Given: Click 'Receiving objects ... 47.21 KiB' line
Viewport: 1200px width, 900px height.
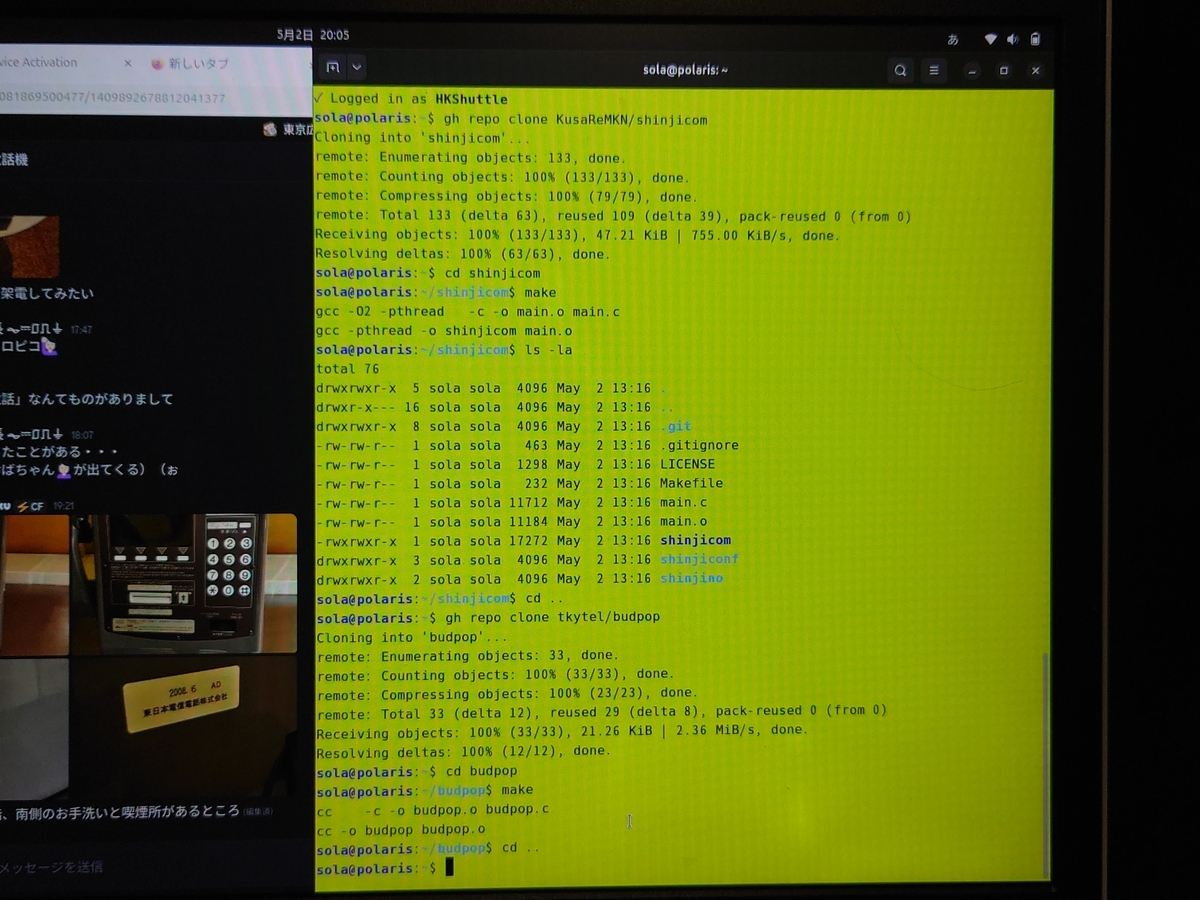Looking at the screenshot, I should click(x=577, y=235).
